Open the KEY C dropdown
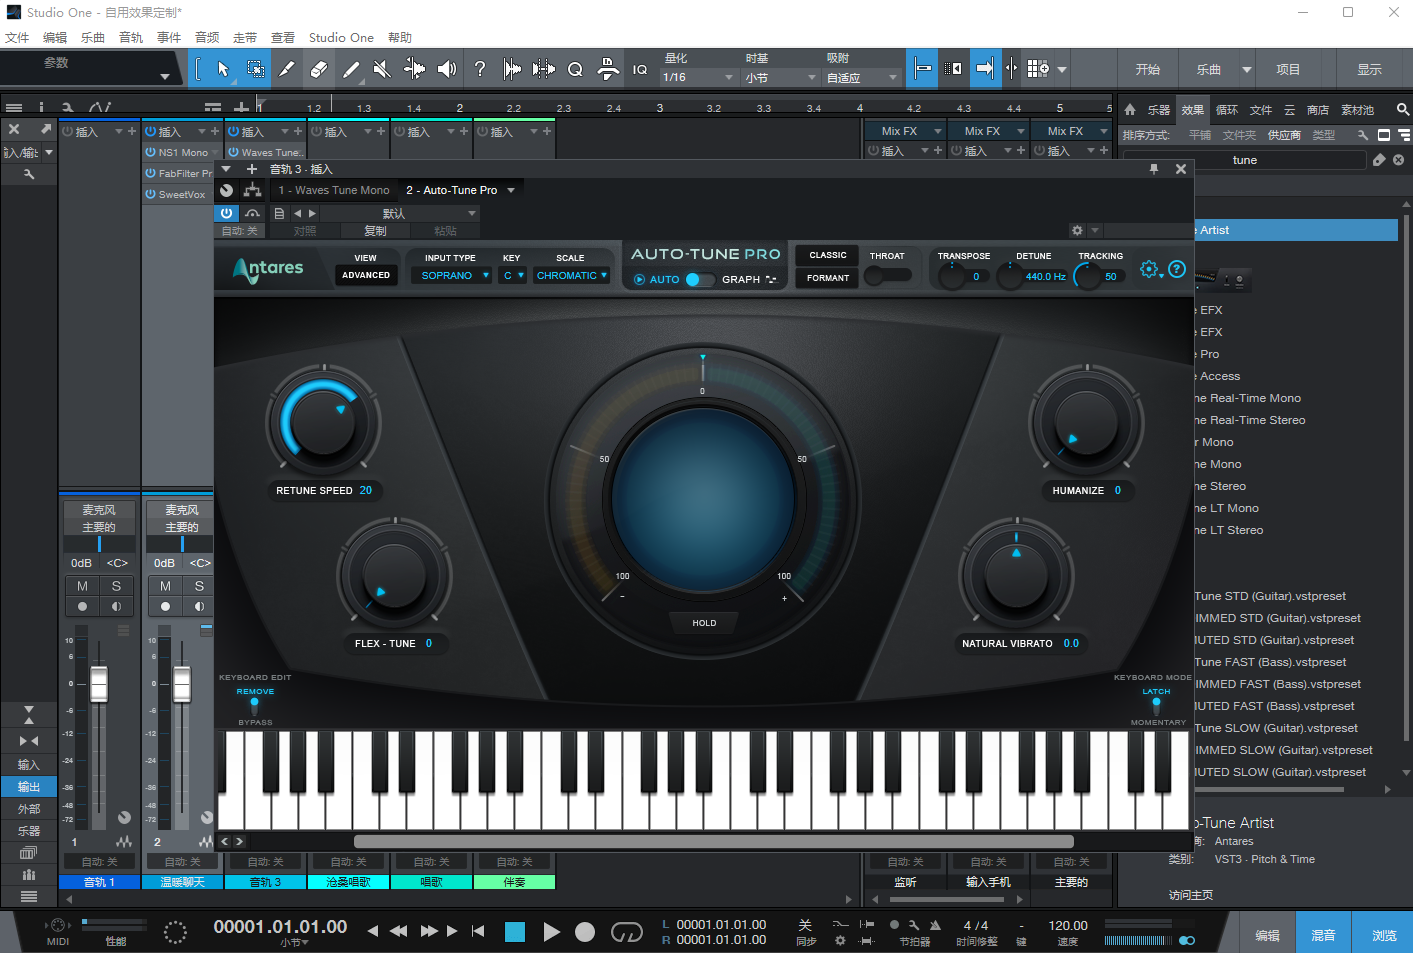 (x=513, y=276)
